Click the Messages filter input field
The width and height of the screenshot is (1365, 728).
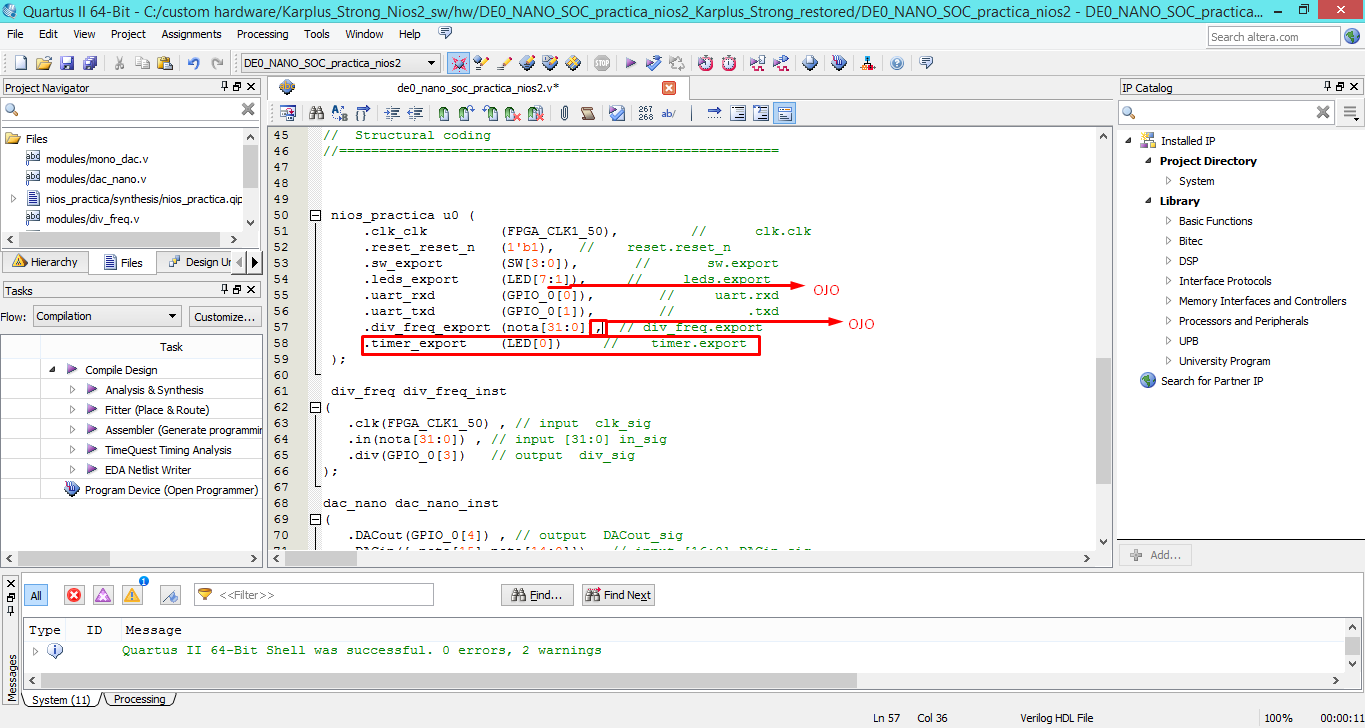click(314, 595)
